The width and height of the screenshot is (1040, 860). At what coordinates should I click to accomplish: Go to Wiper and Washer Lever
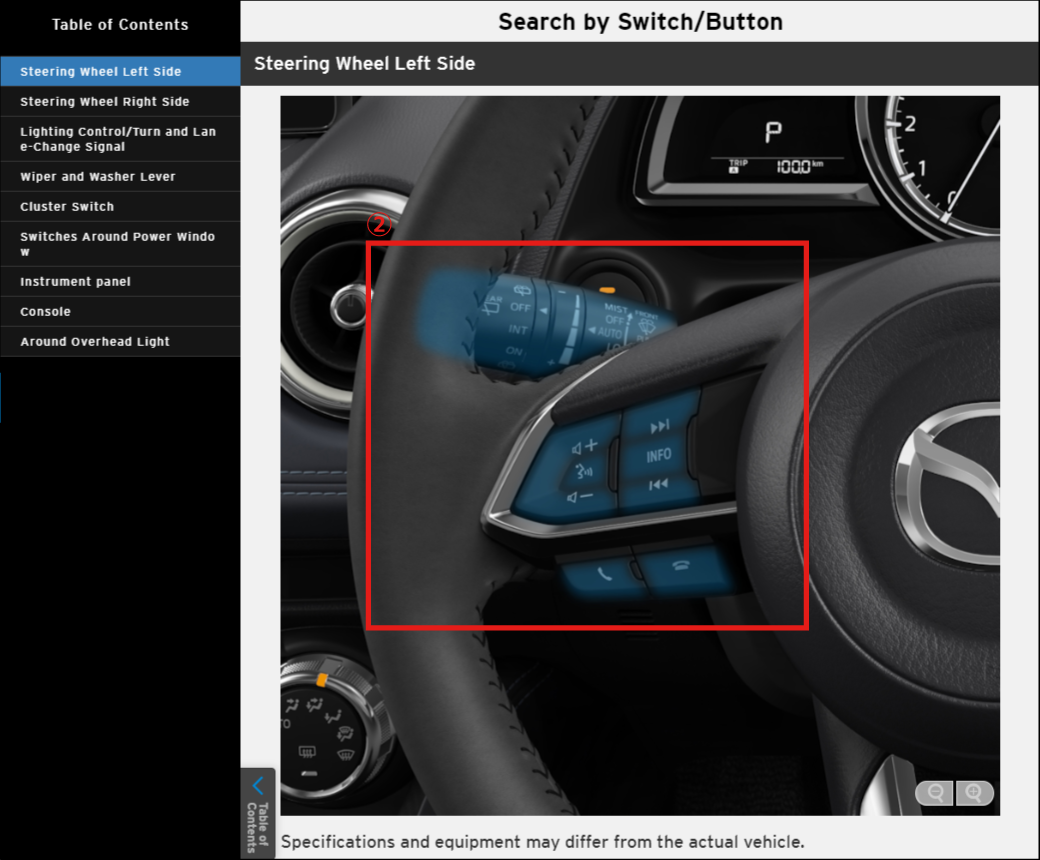coord(98,176)
